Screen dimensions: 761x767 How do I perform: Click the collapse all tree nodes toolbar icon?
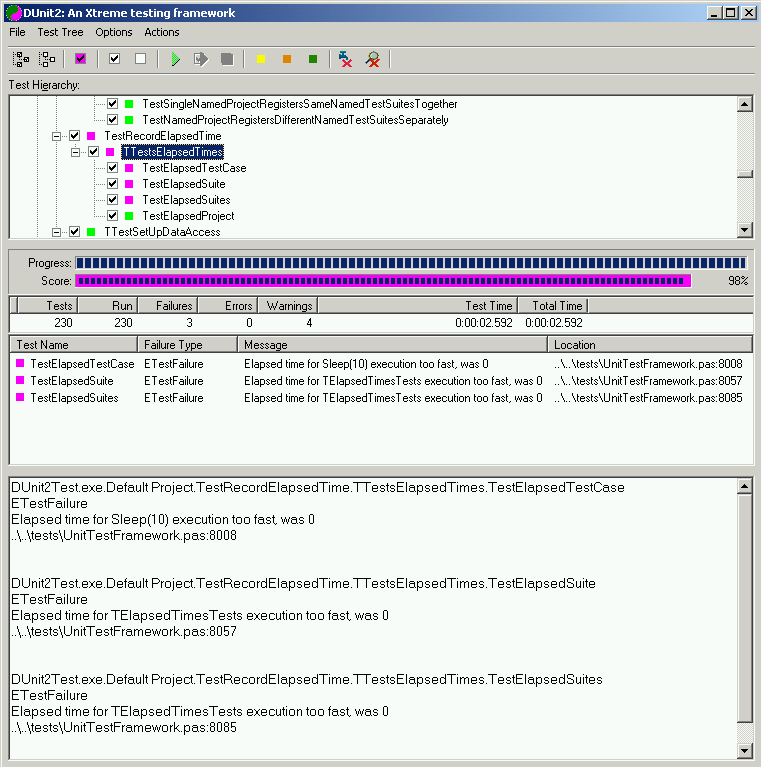47,59
